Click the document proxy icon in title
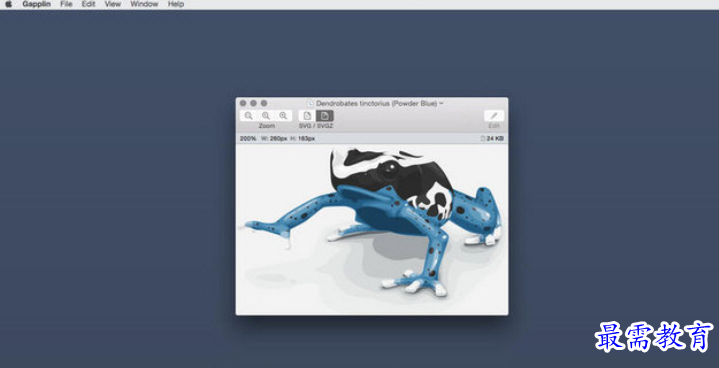Image resolution: width=719 pixels, height=368 pixels. pyautogui.click(x=310, y=104)
